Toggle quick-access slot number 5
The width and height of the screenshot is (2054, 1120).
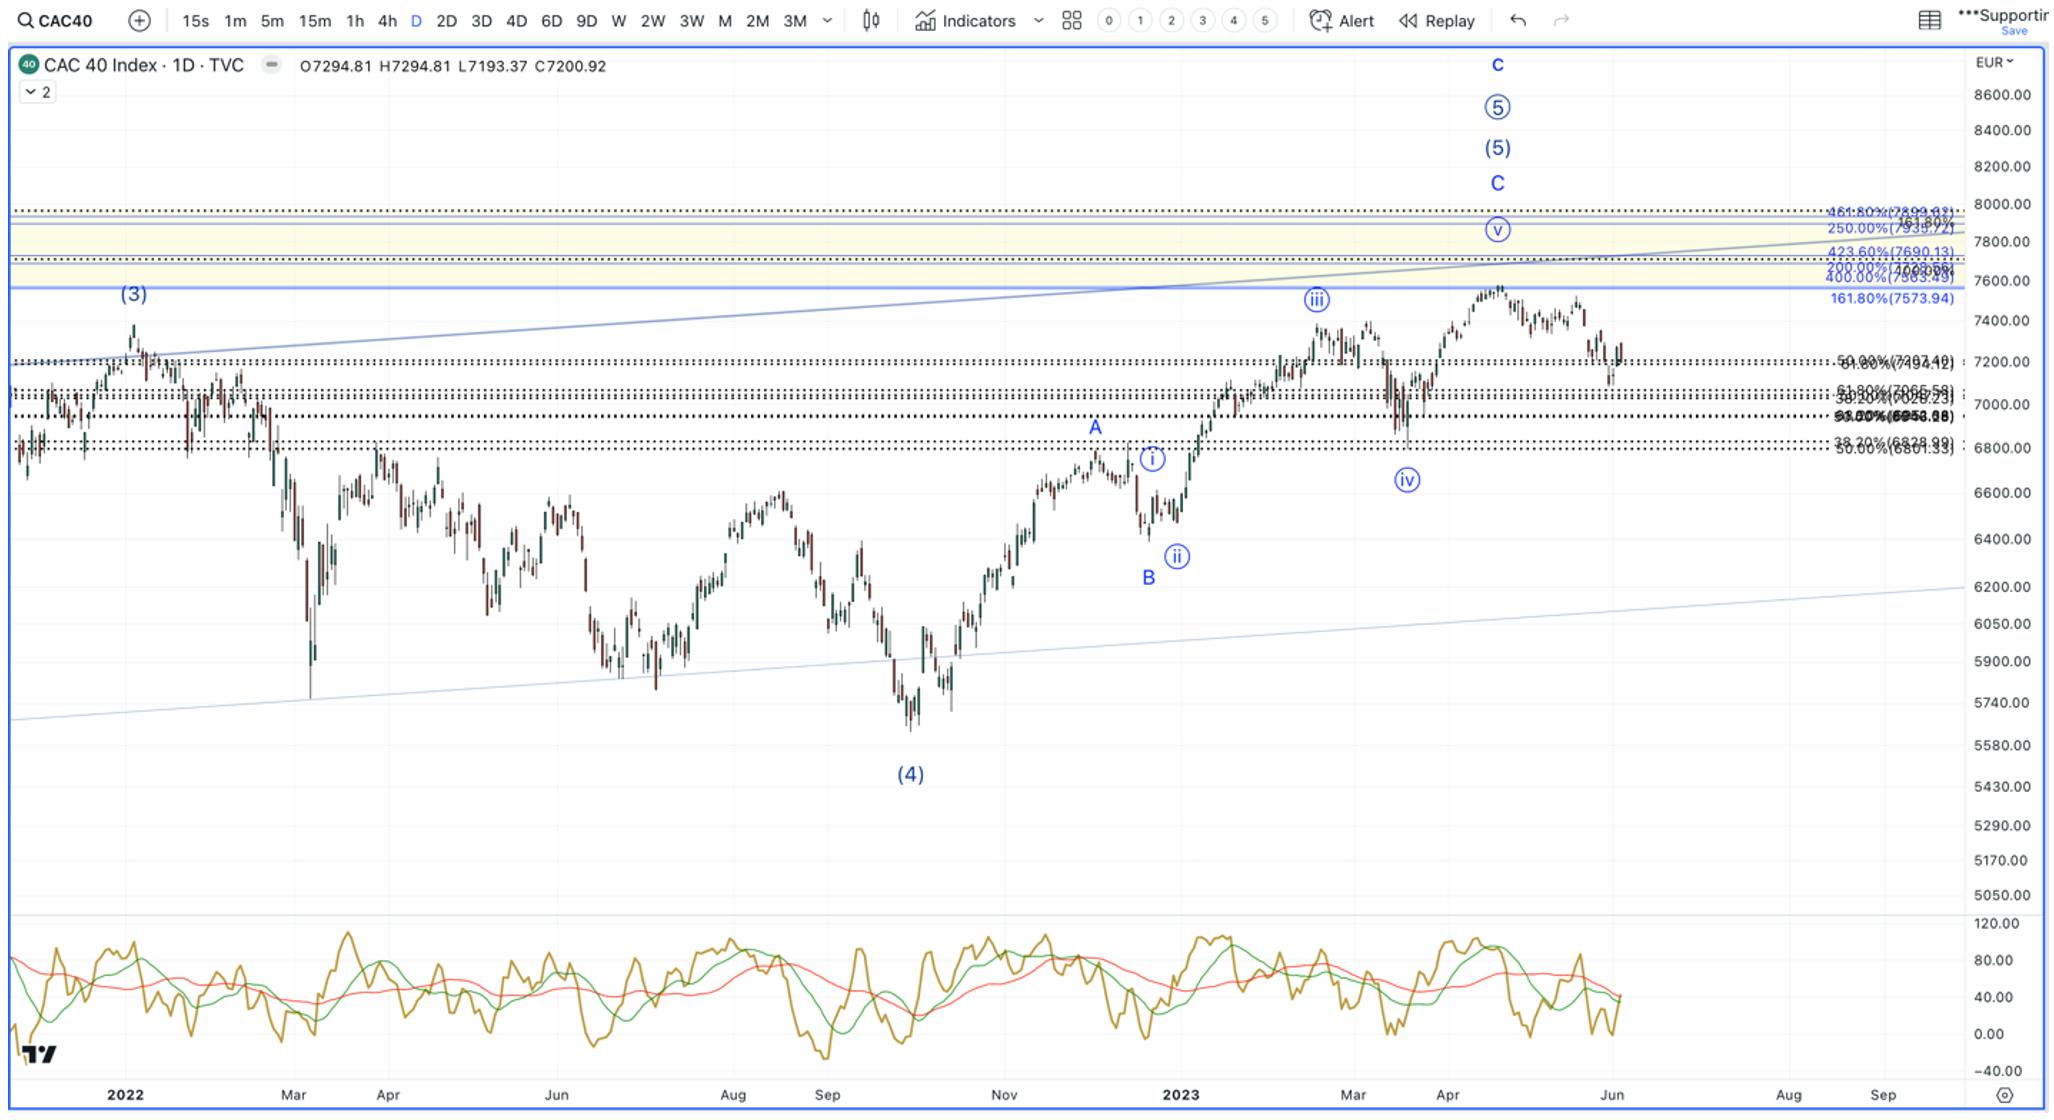pos(1264,20)
